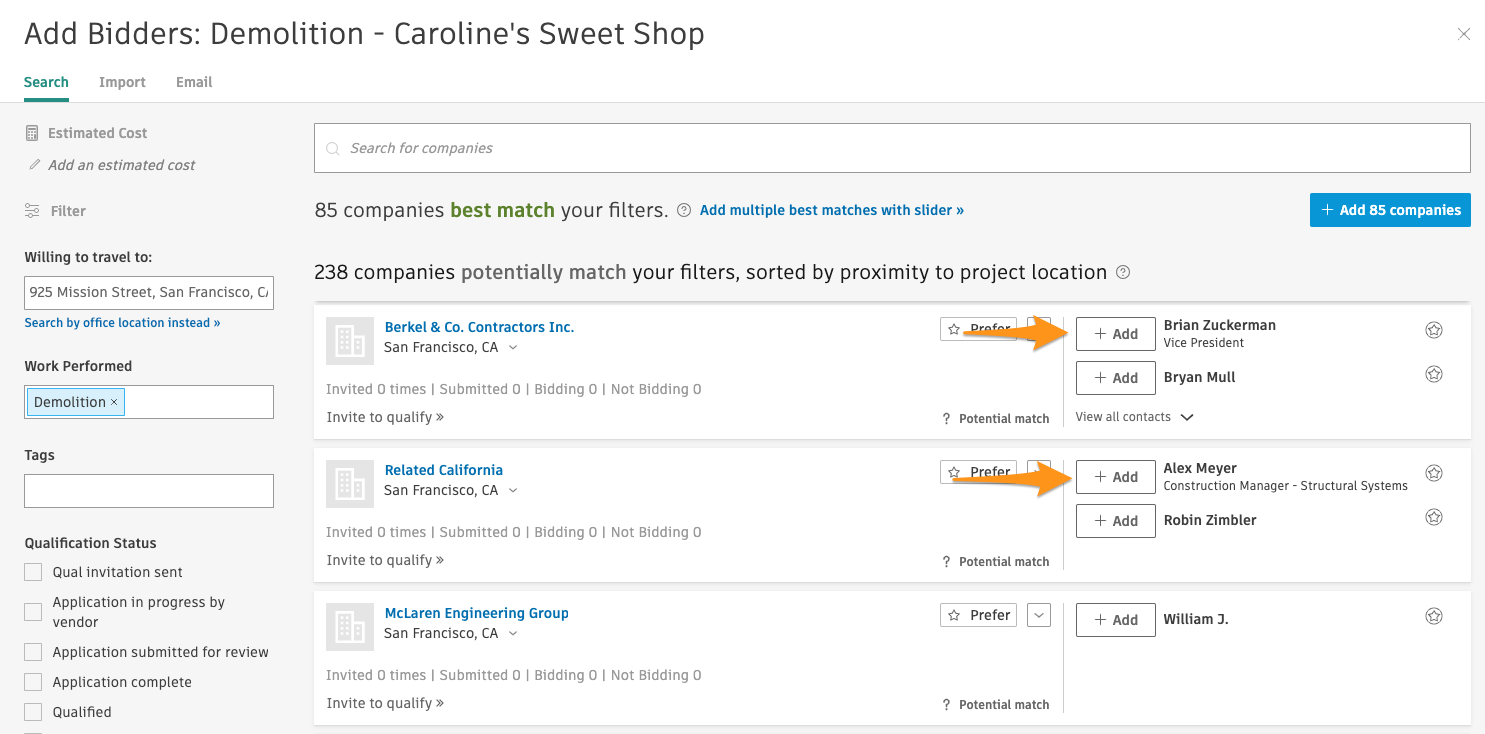The width and height of the screenshot is (1485, 734).
Task: Click Add 85 companies button
Action: click(1390, 210)
